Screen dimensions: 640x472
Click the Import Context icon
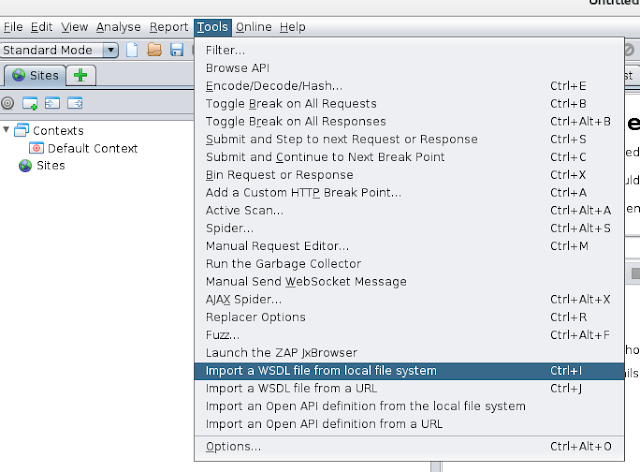(x=52, y=103)
